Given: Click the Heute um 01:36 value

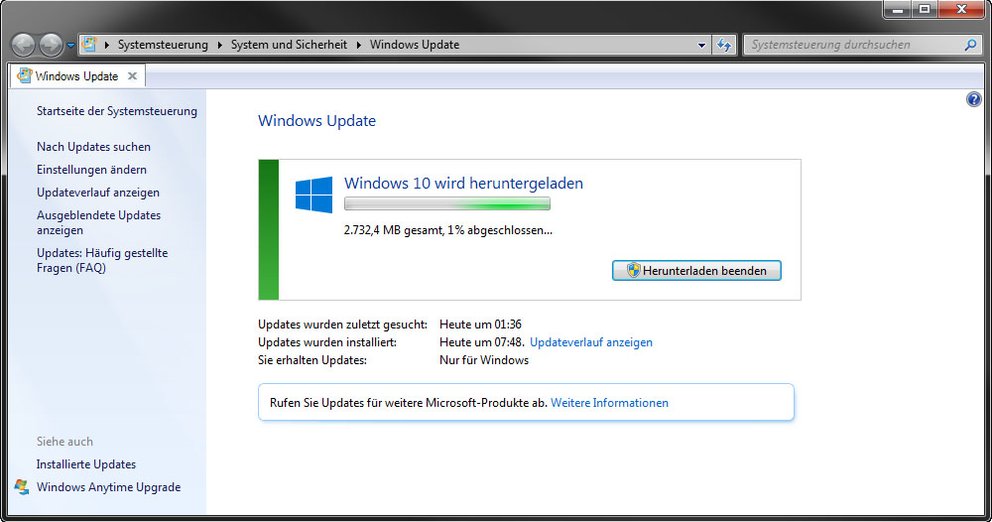Looking at the screenshot, I should point(480,325).
